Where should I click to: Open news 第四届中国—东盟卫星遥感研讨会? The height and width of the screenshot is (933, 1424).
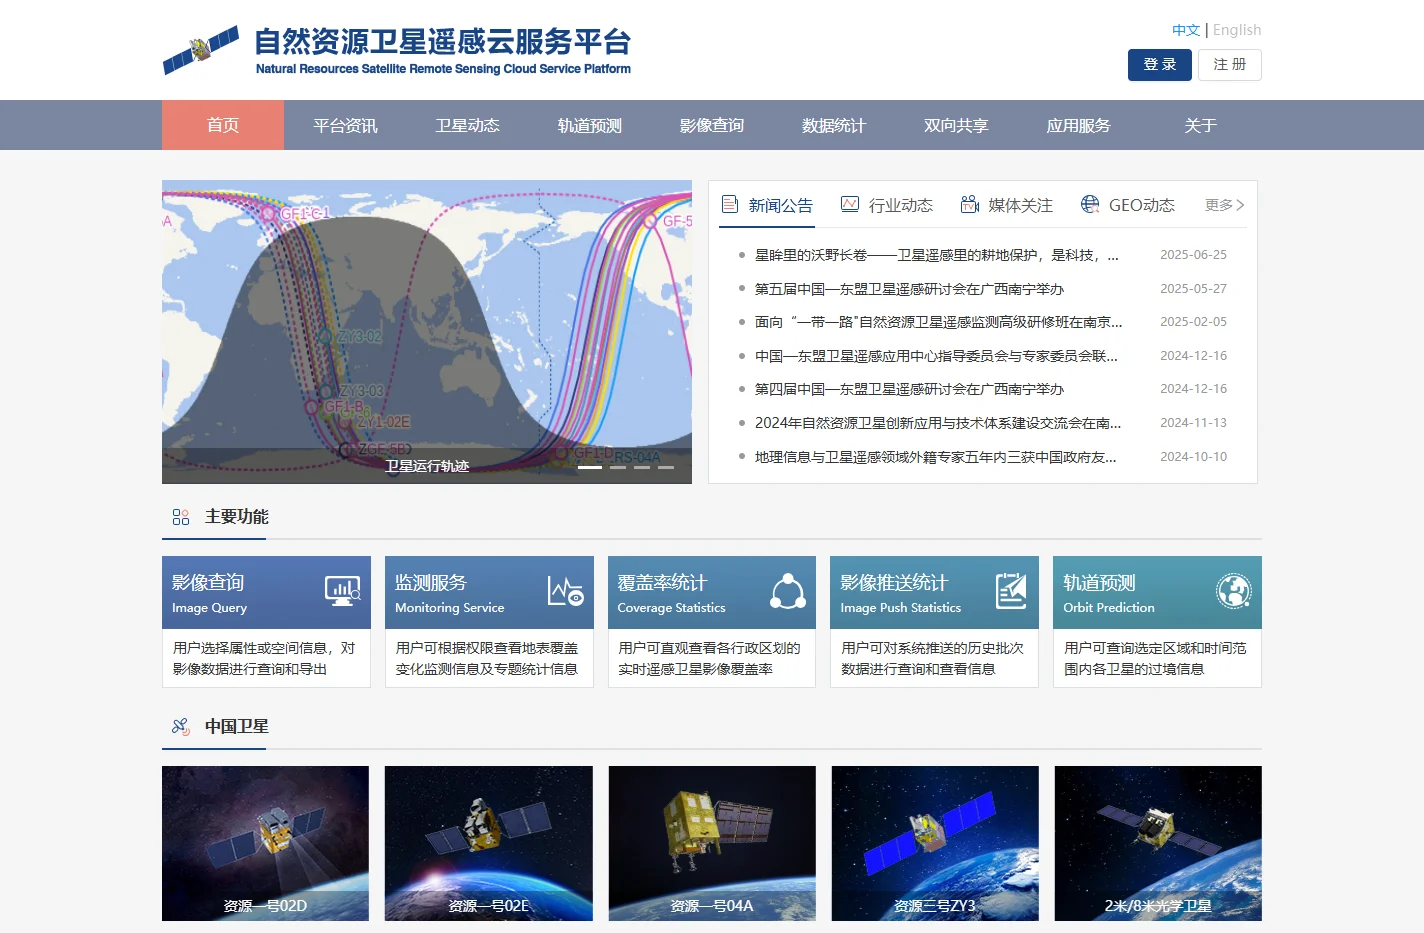pos(909,389)
